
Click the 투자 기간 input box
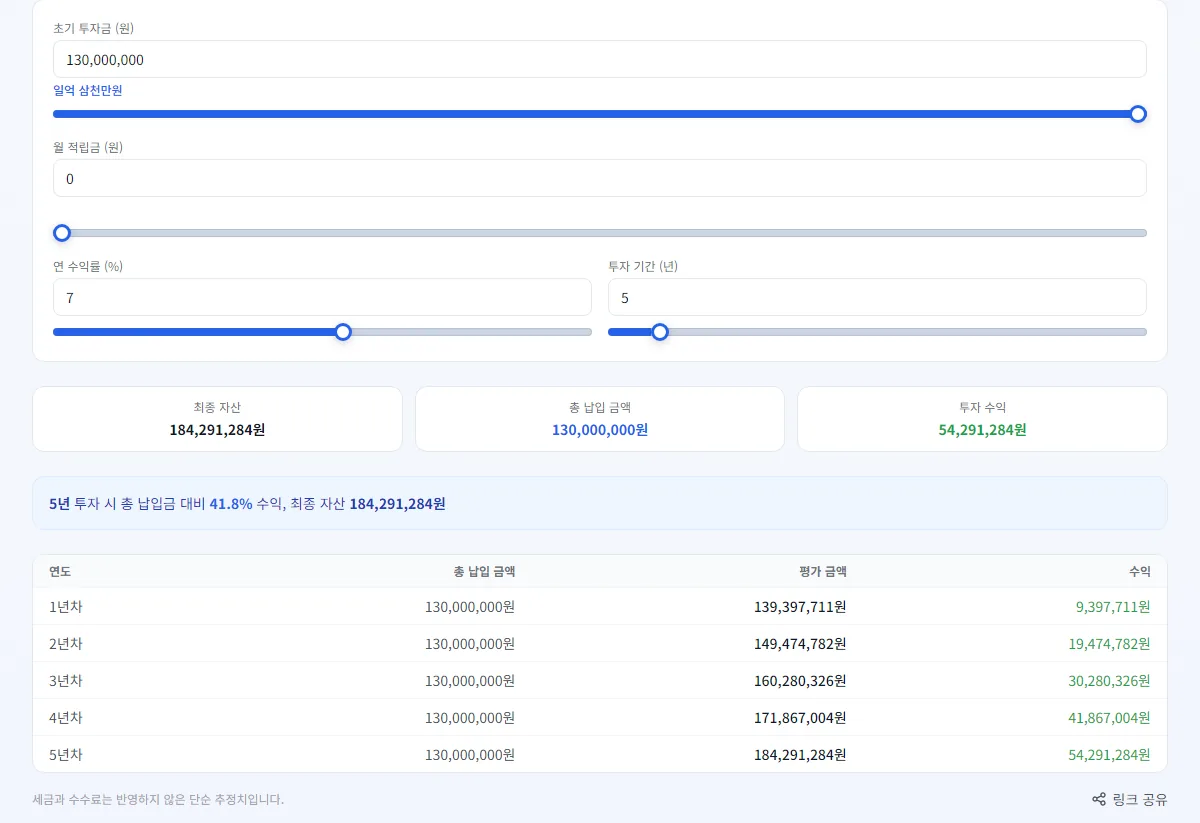tap(877, 297)
